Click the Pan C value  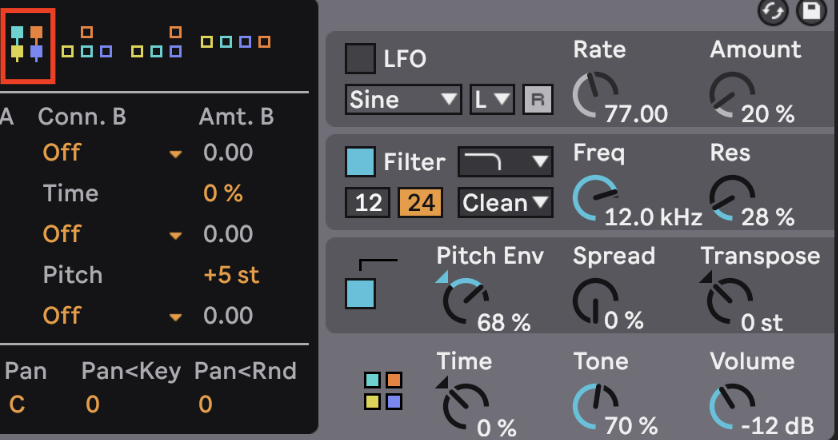click(x=17, y=405)
